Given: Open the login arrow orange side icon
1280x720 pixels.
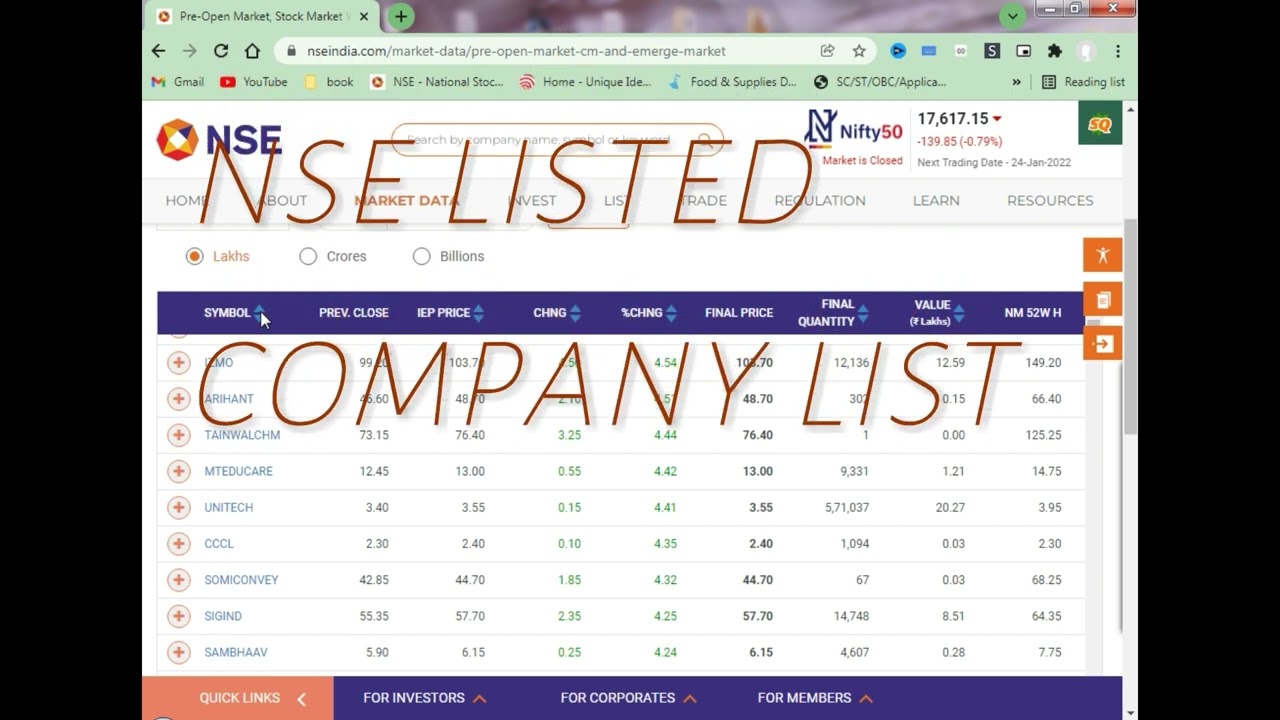Looking at the screenshot, I should coord(1103,344).
